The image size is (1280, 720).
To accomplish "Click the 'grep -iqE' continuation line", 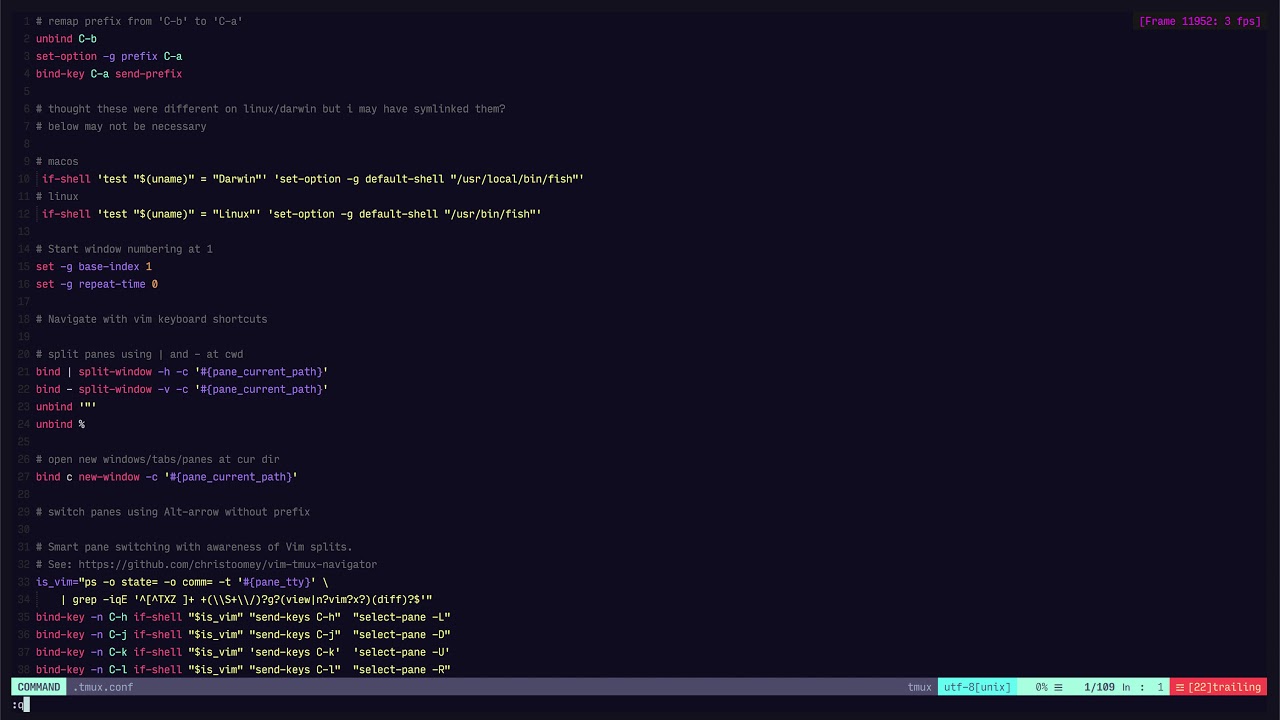I will click(246, 600).
